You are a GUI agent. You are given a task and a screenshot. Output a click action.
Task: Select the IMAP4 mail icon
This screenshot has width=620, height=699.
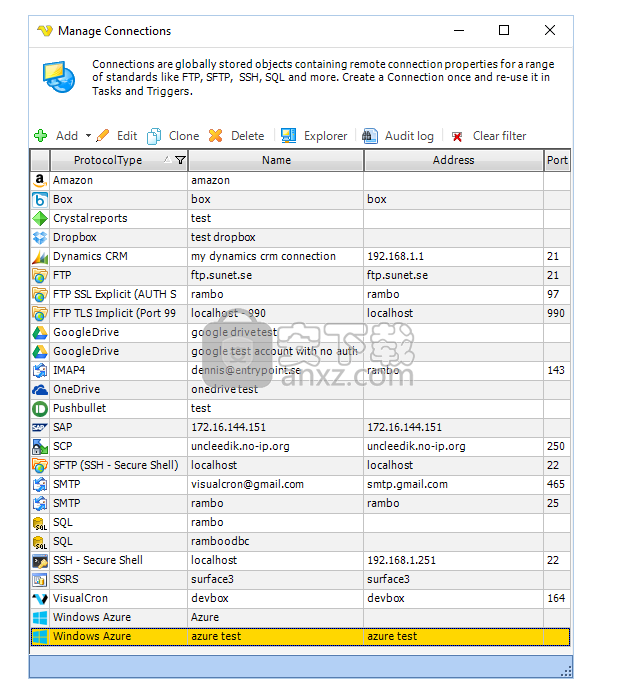[40, 370]
